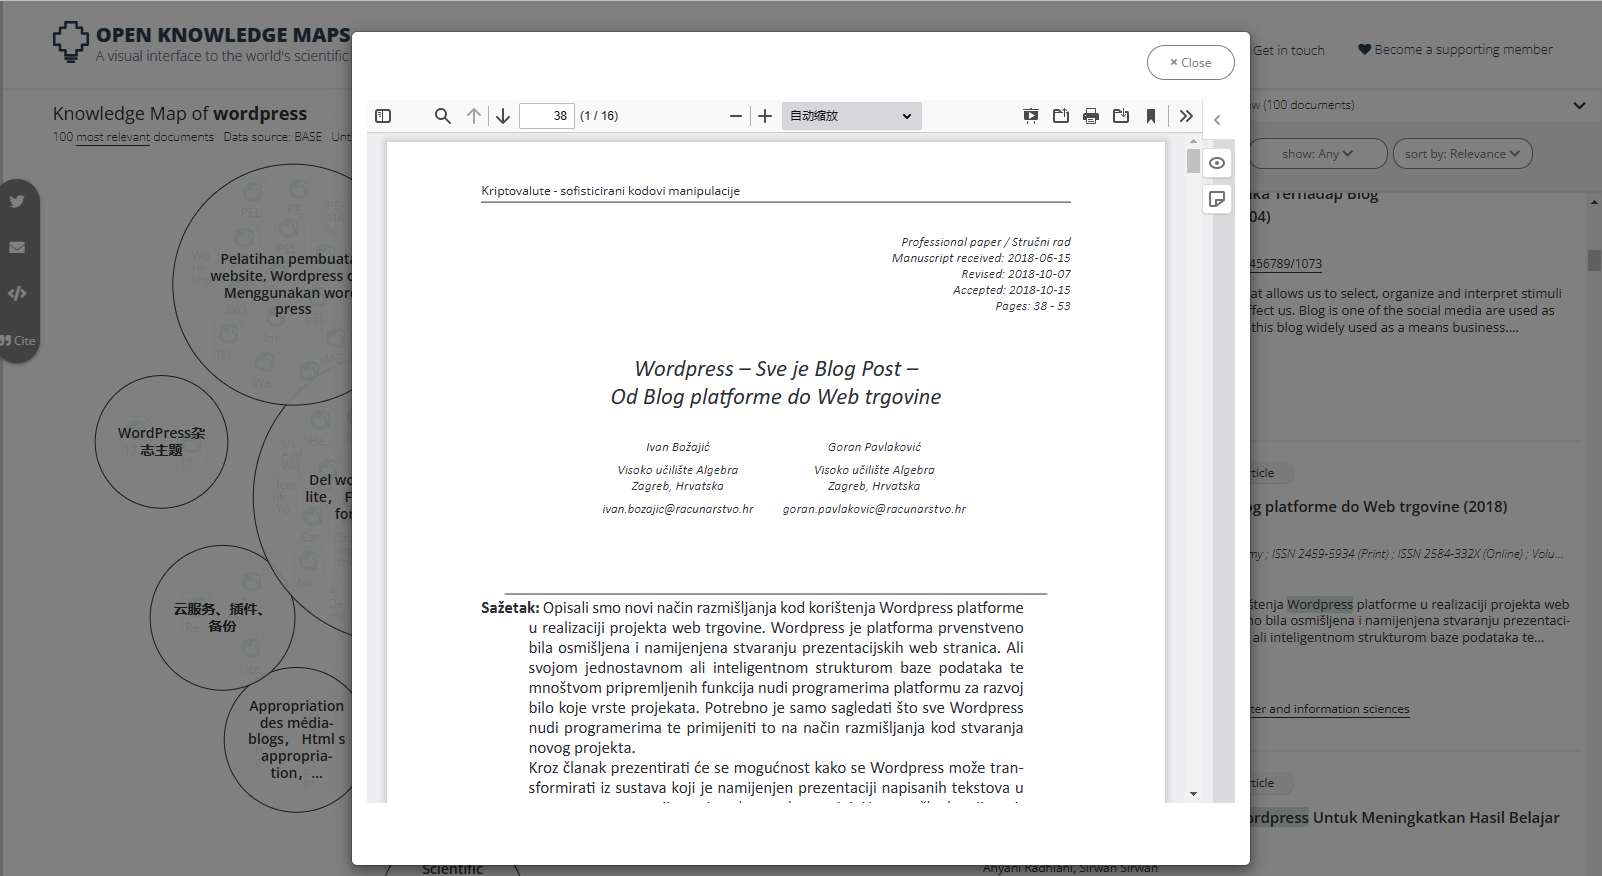
Task: Click the page number input field
Action: (547, 116)
